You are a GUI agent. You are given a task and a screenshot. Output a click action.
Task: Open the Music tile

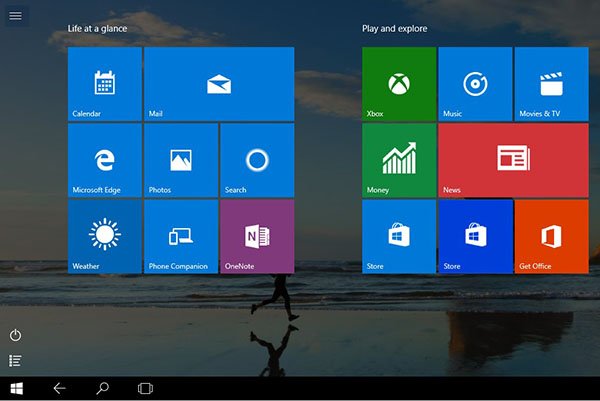[x=474, y=84]
